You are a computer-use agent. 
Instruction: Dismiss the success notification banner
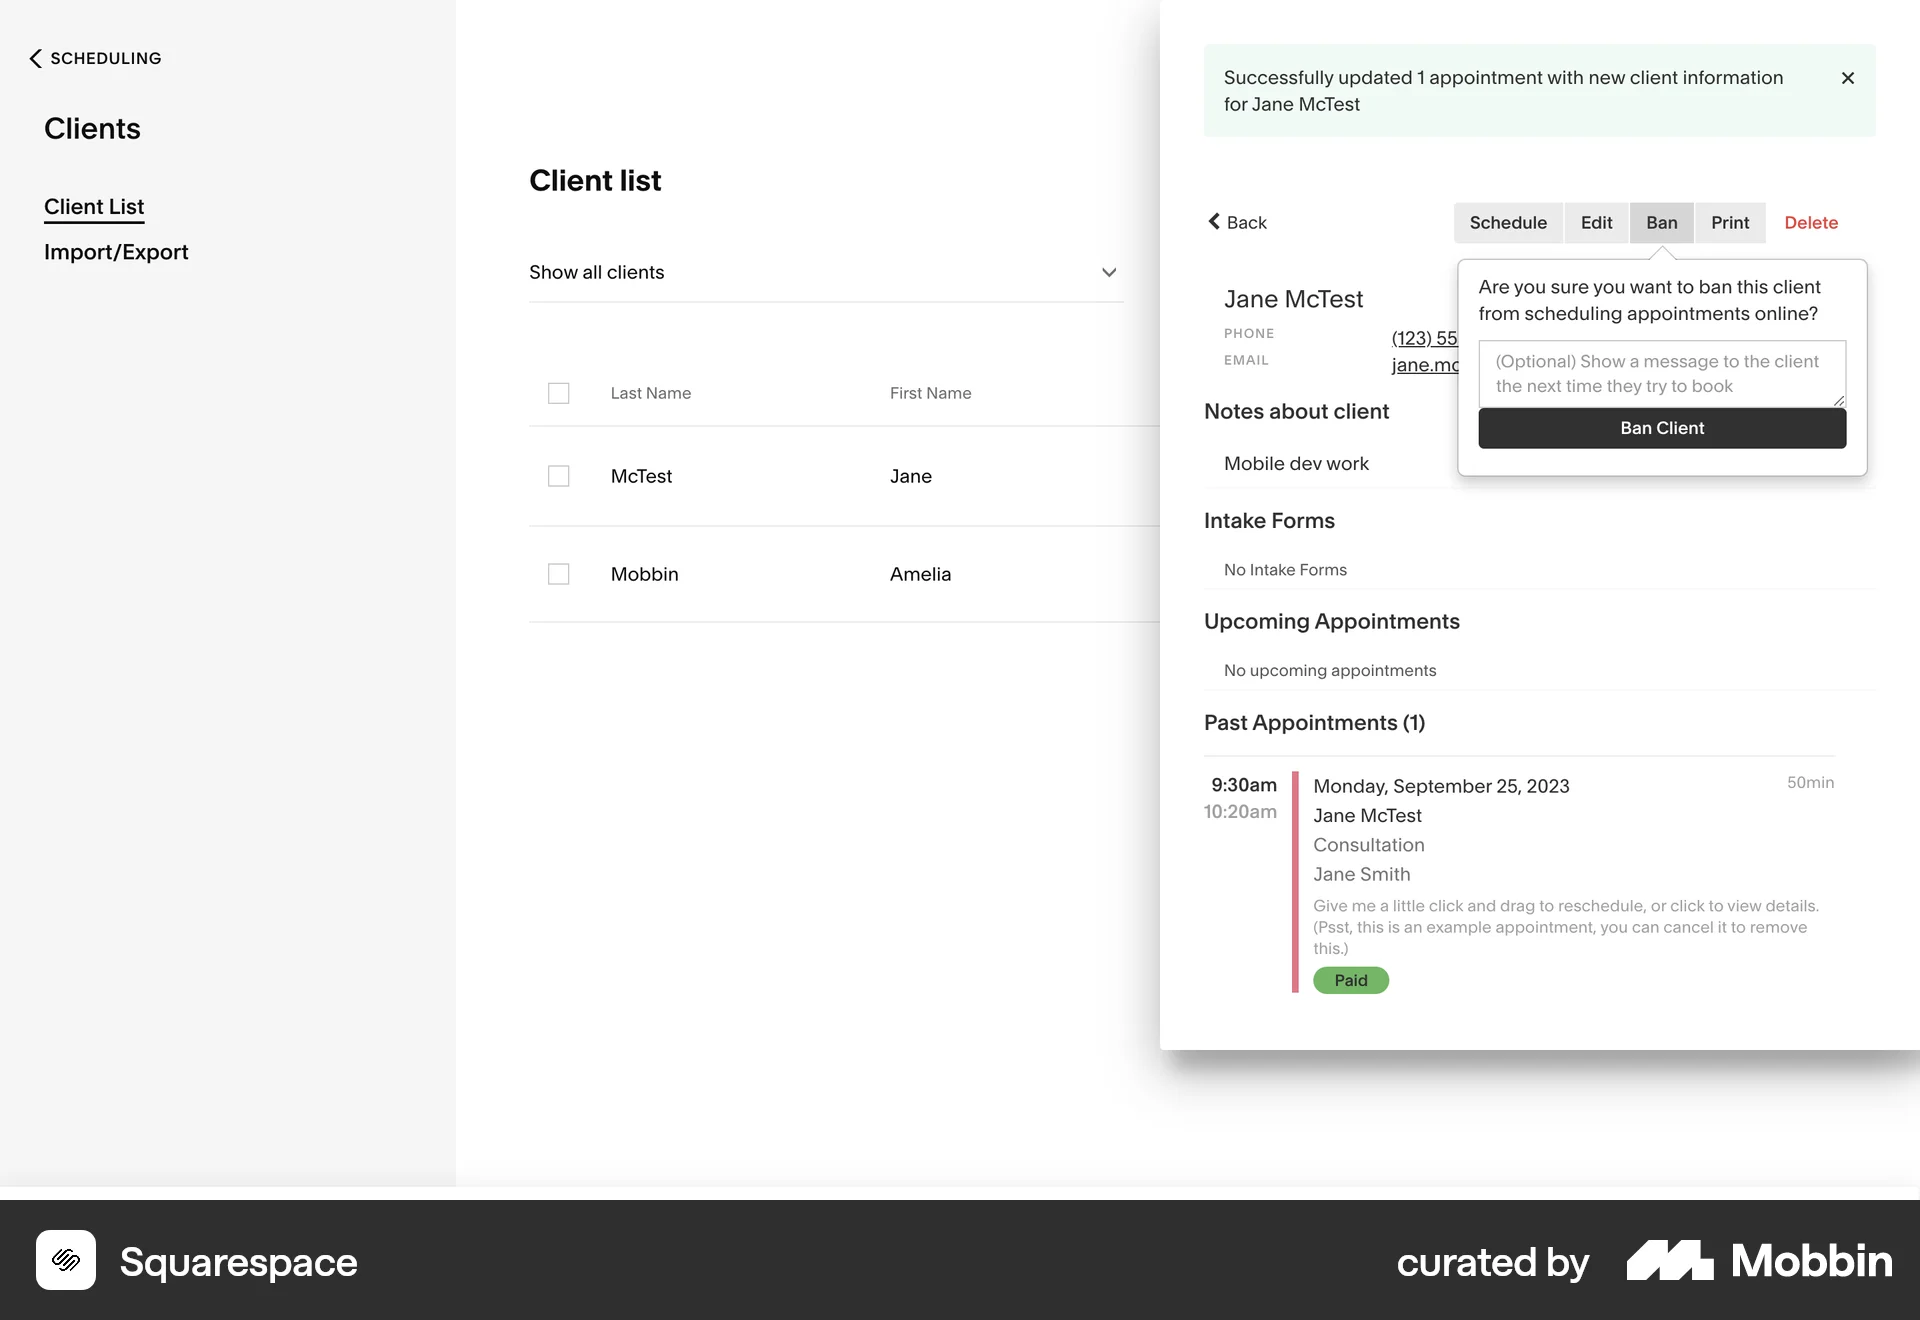coord(1848,78)
